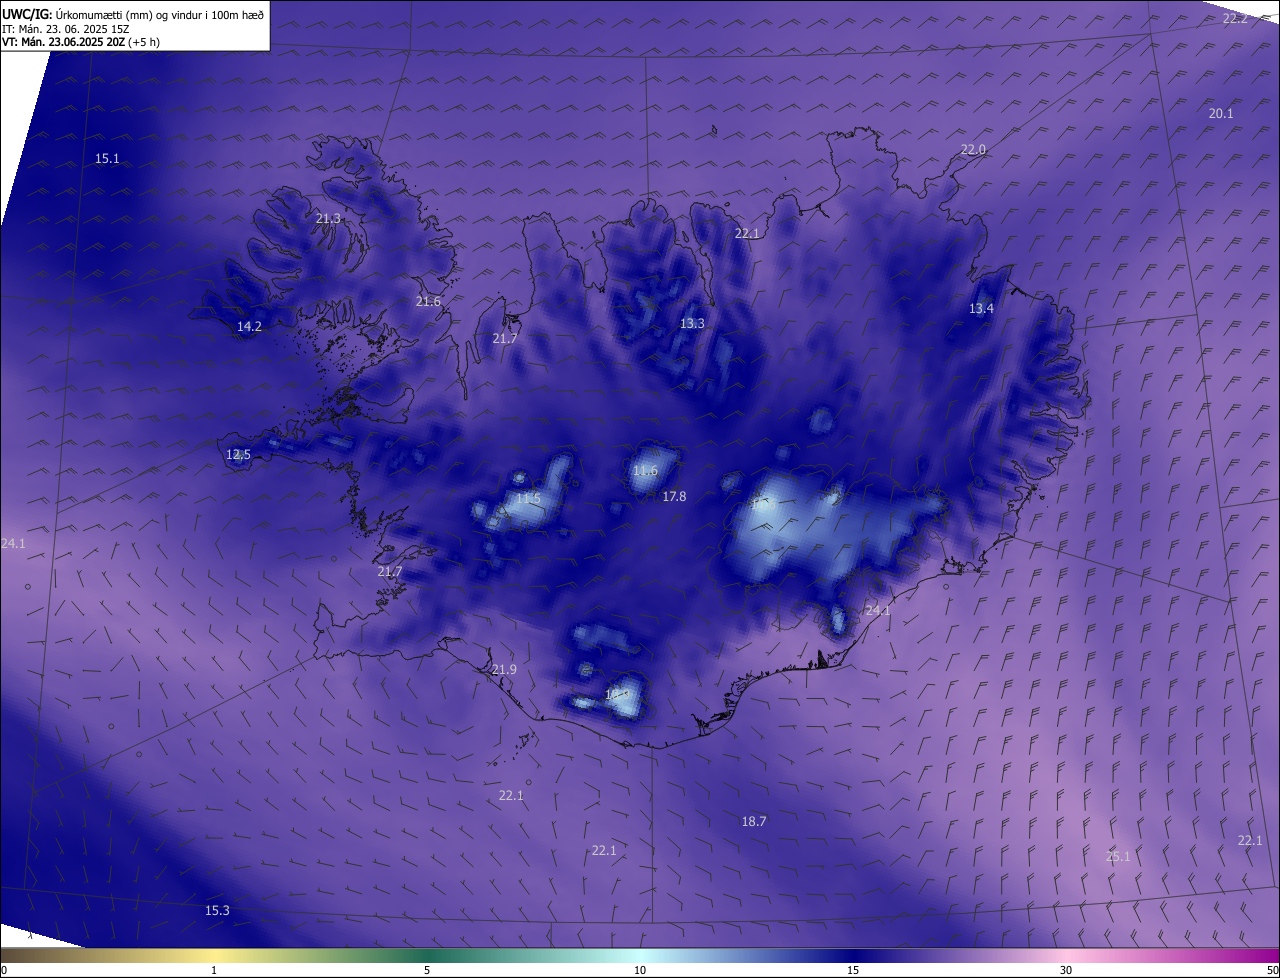The image size is (1280, 978).
Task: Click the 21.3 value over the Westfjords
Action: pyautogui.click(x=328, y=218)
